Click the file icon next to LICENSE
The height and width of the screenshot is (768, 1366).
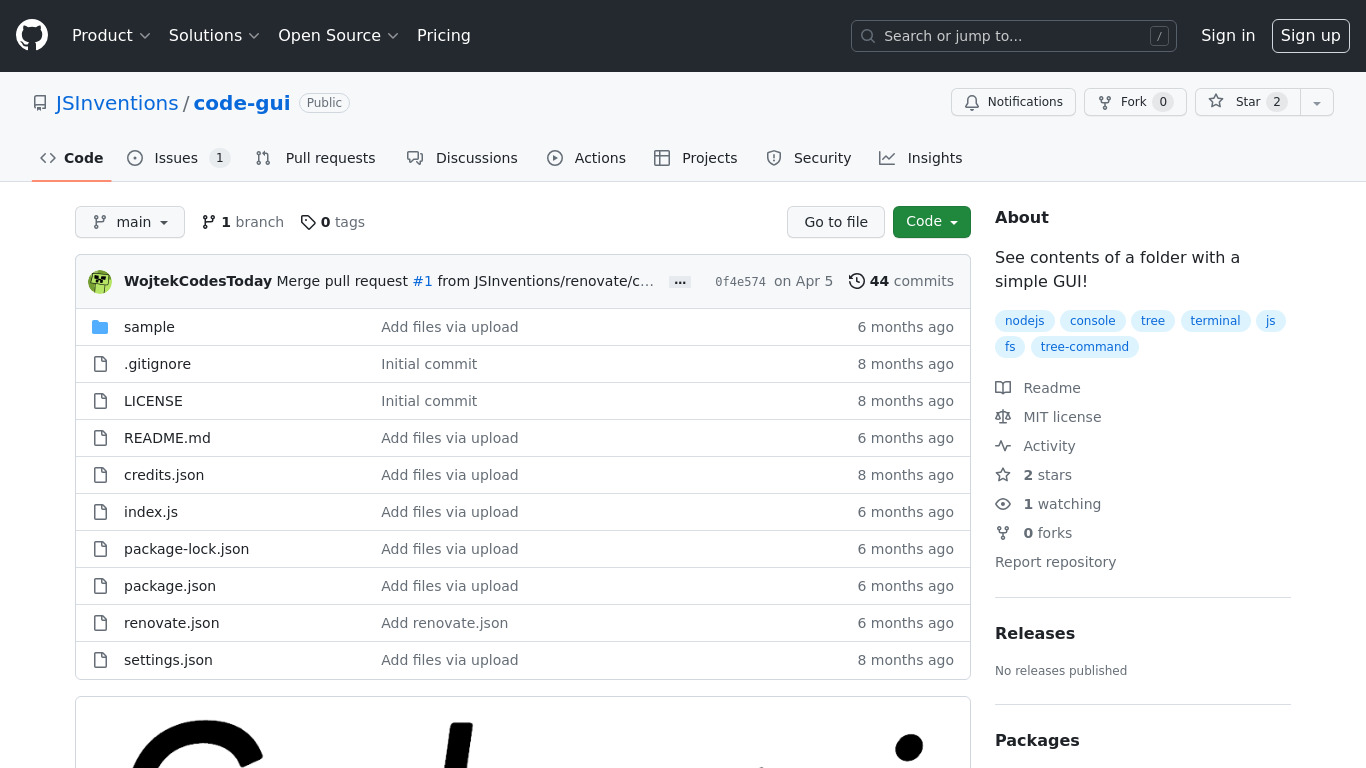(100, 401)
